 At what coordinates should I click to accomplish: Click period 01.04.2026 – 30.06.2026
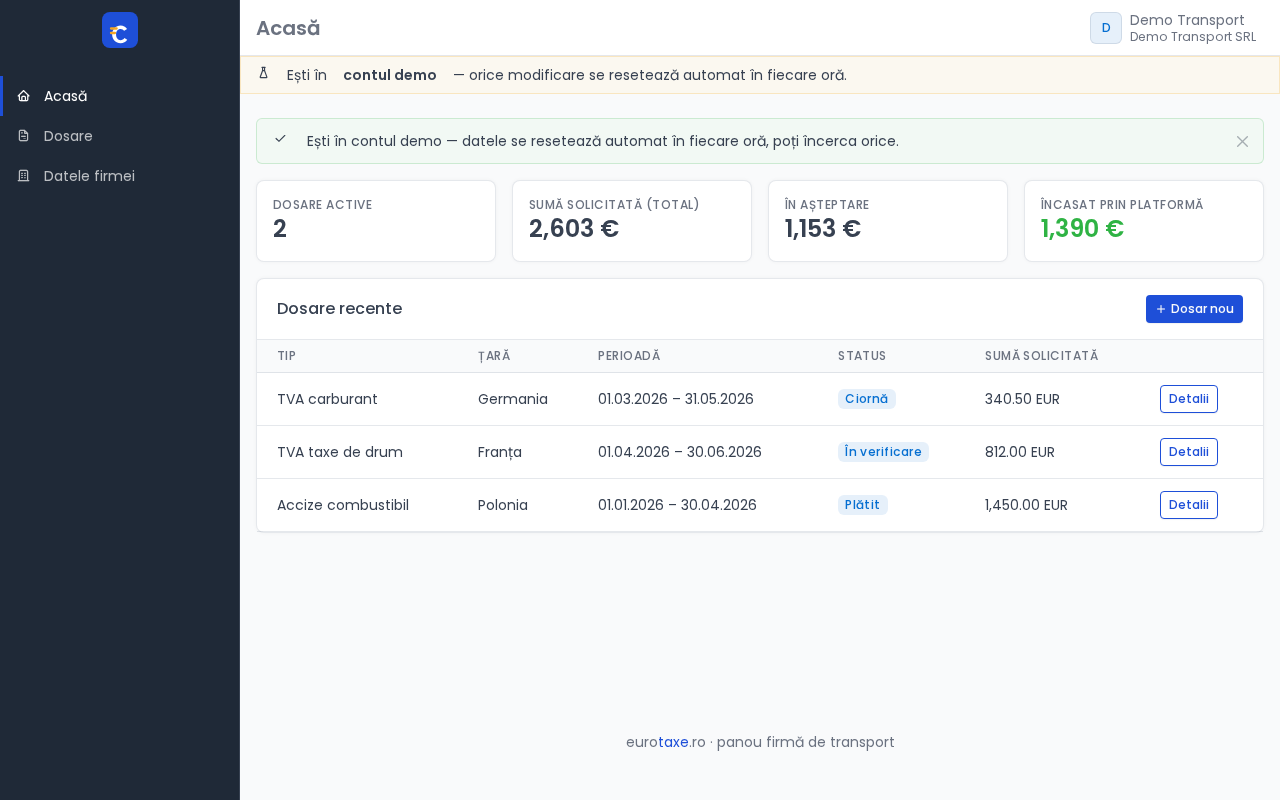(680, 452)
